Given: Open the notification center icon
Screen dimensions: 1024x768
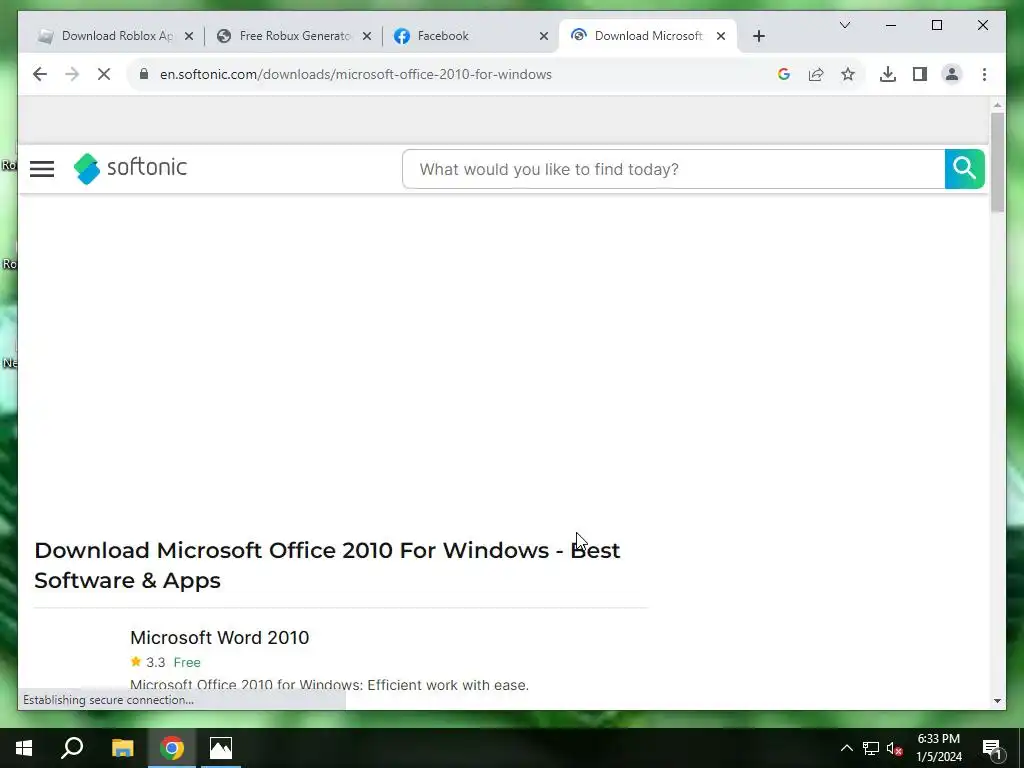Looking at the screenshot, I should tap(992, 749).
